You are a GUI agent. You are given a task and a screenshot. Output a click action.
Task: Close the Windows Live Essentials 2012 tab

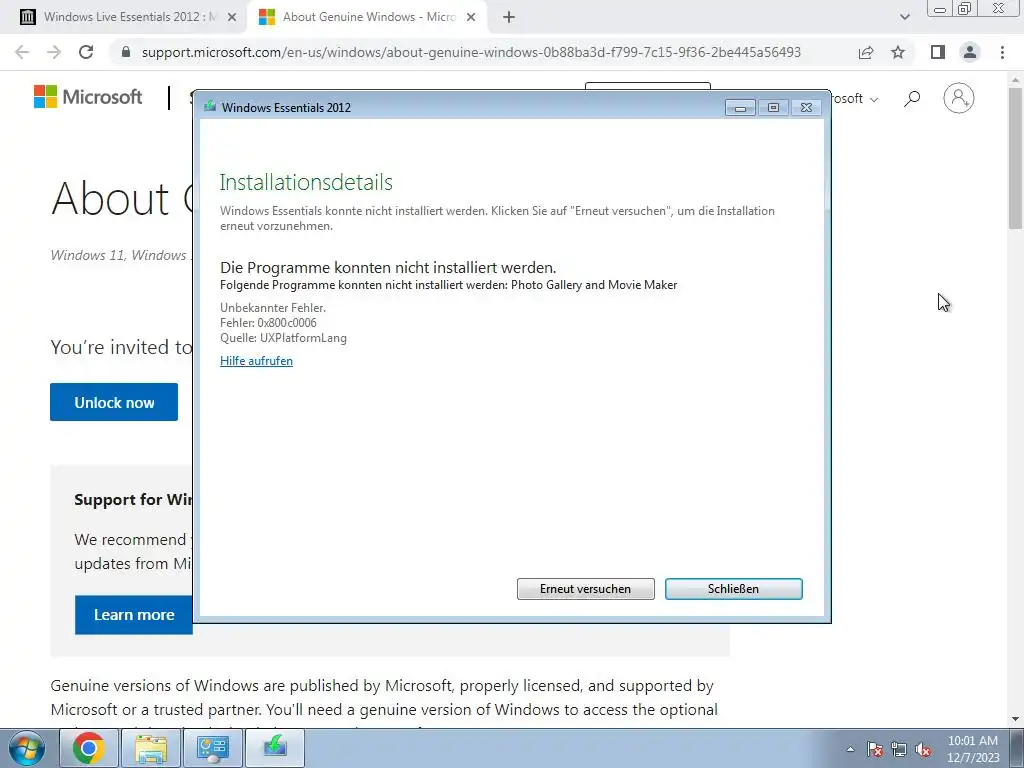232,18
